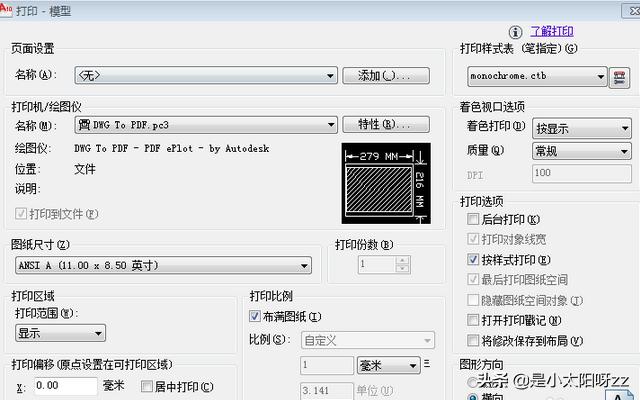640x400 pixels.
Task: Open the paper size dropdown ANSI A
Action: point(163,265)
